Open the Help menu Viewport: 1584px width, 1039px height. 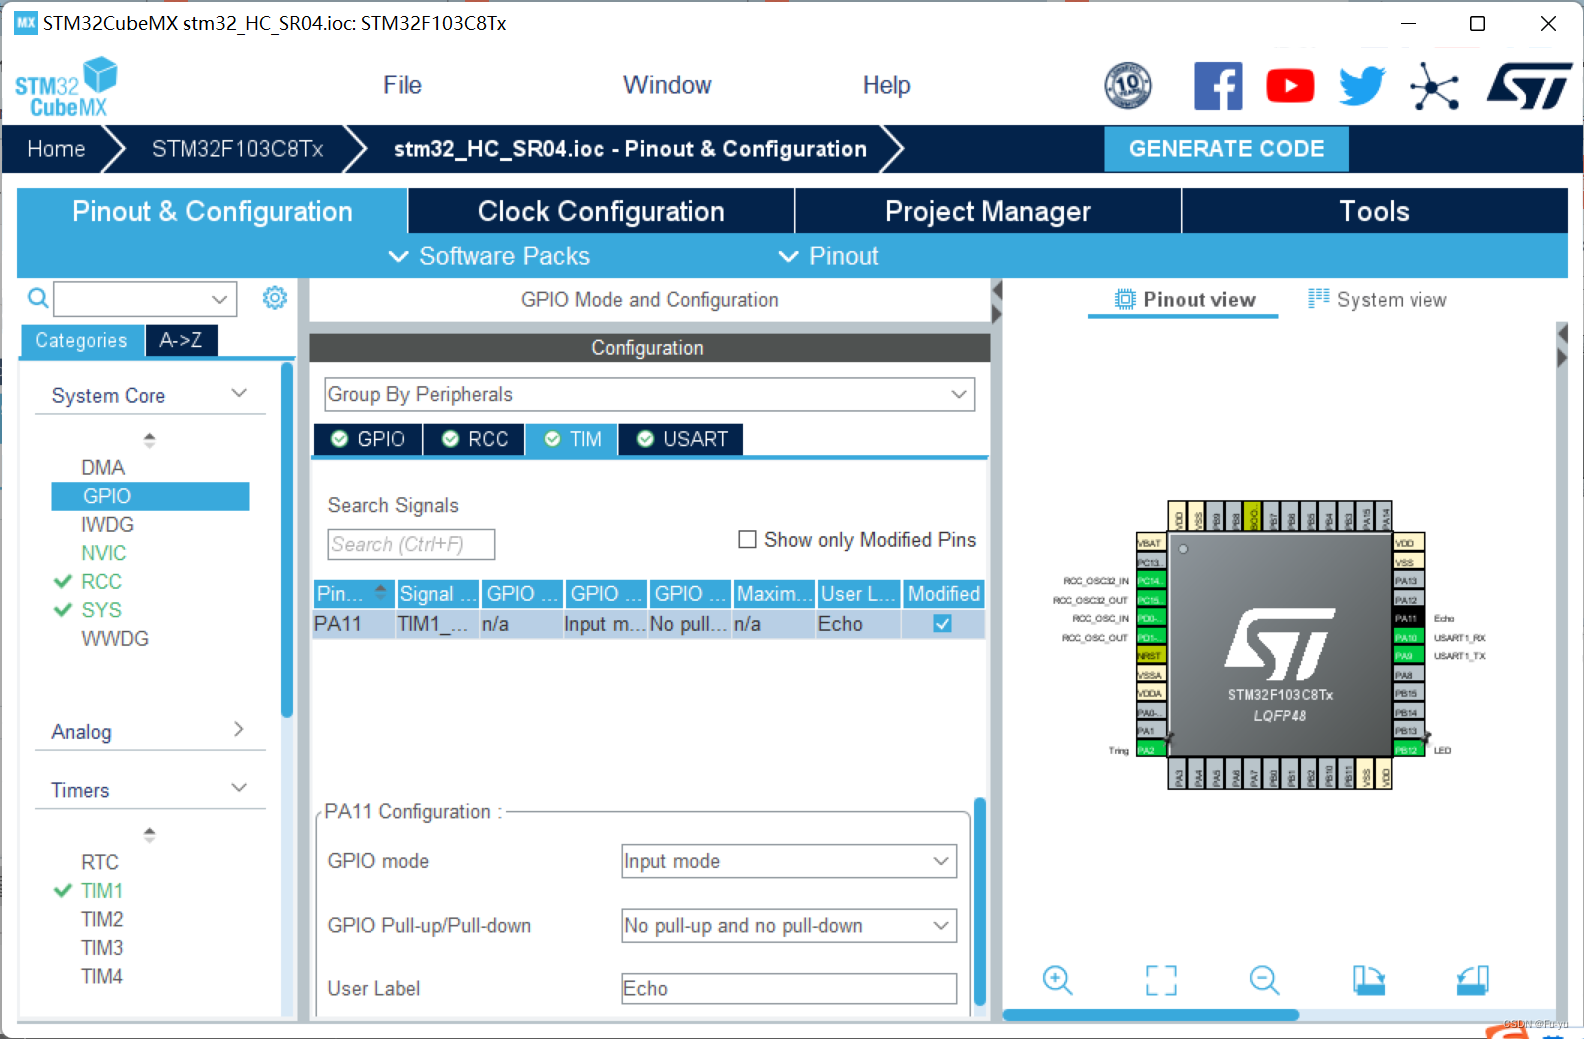[886, 85]
